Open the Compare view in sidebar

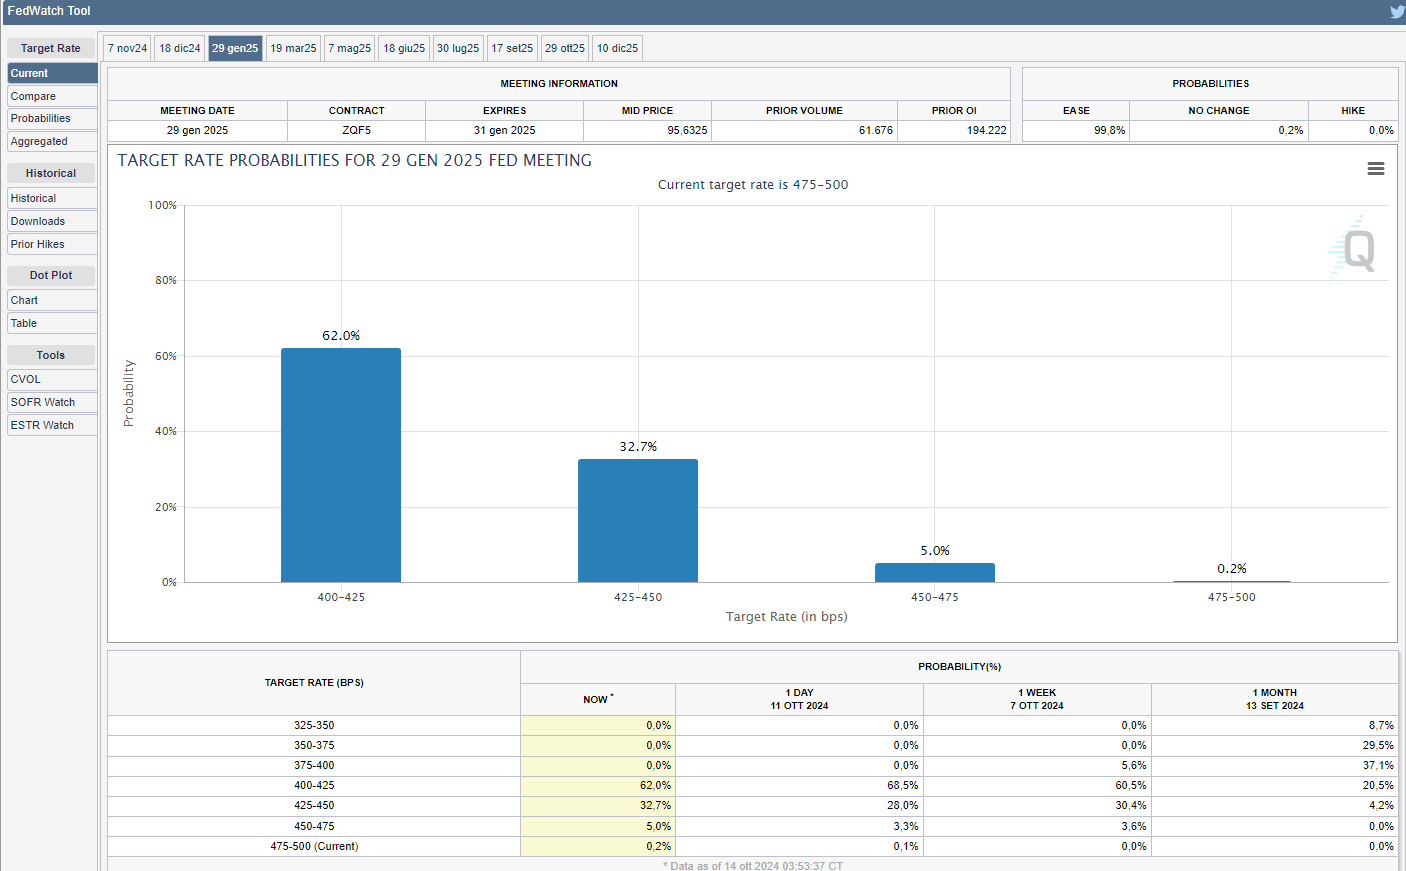click(x=52, y=96)
